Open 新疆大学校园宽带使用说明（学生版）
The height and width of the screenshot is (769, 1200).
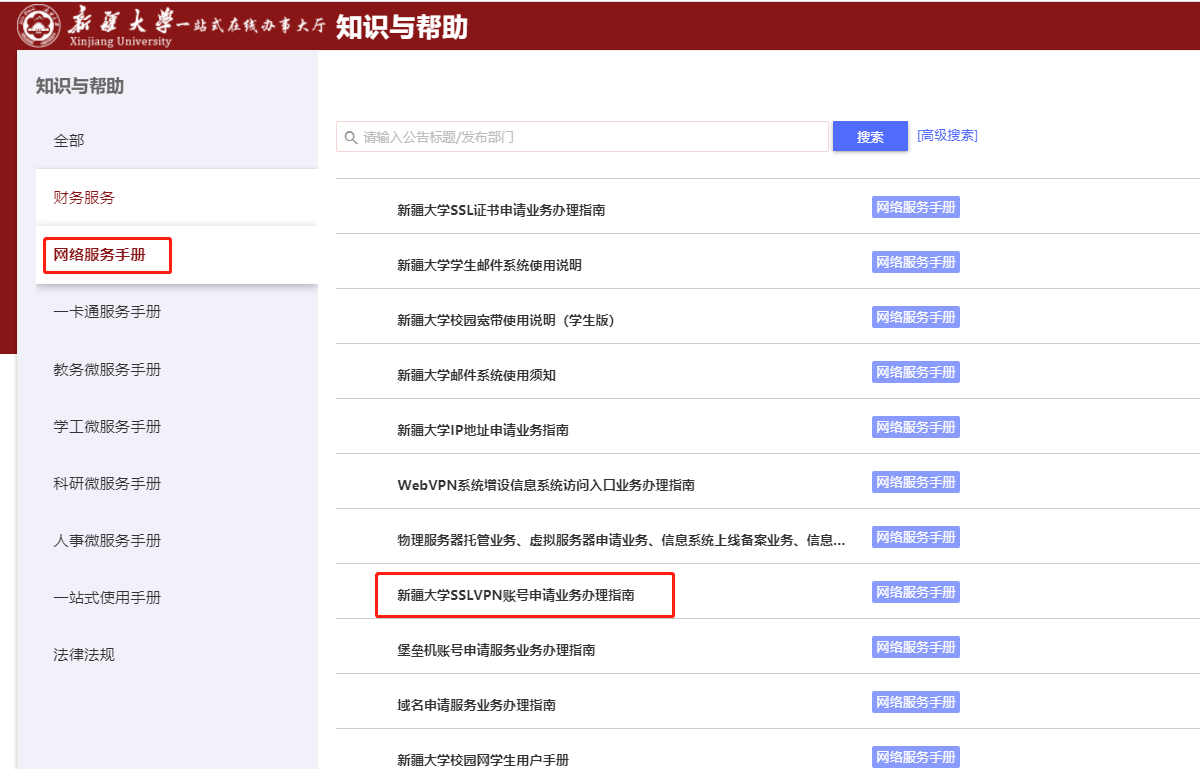pos(505,320)
